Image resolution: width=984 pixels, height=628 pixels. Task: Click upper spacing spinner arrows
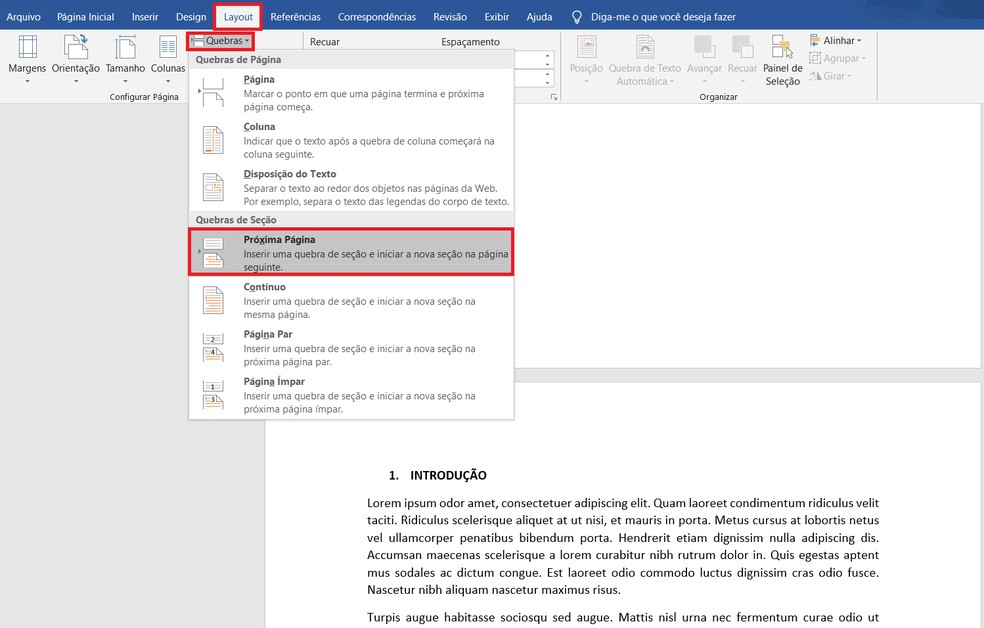(x=548, y=60)
